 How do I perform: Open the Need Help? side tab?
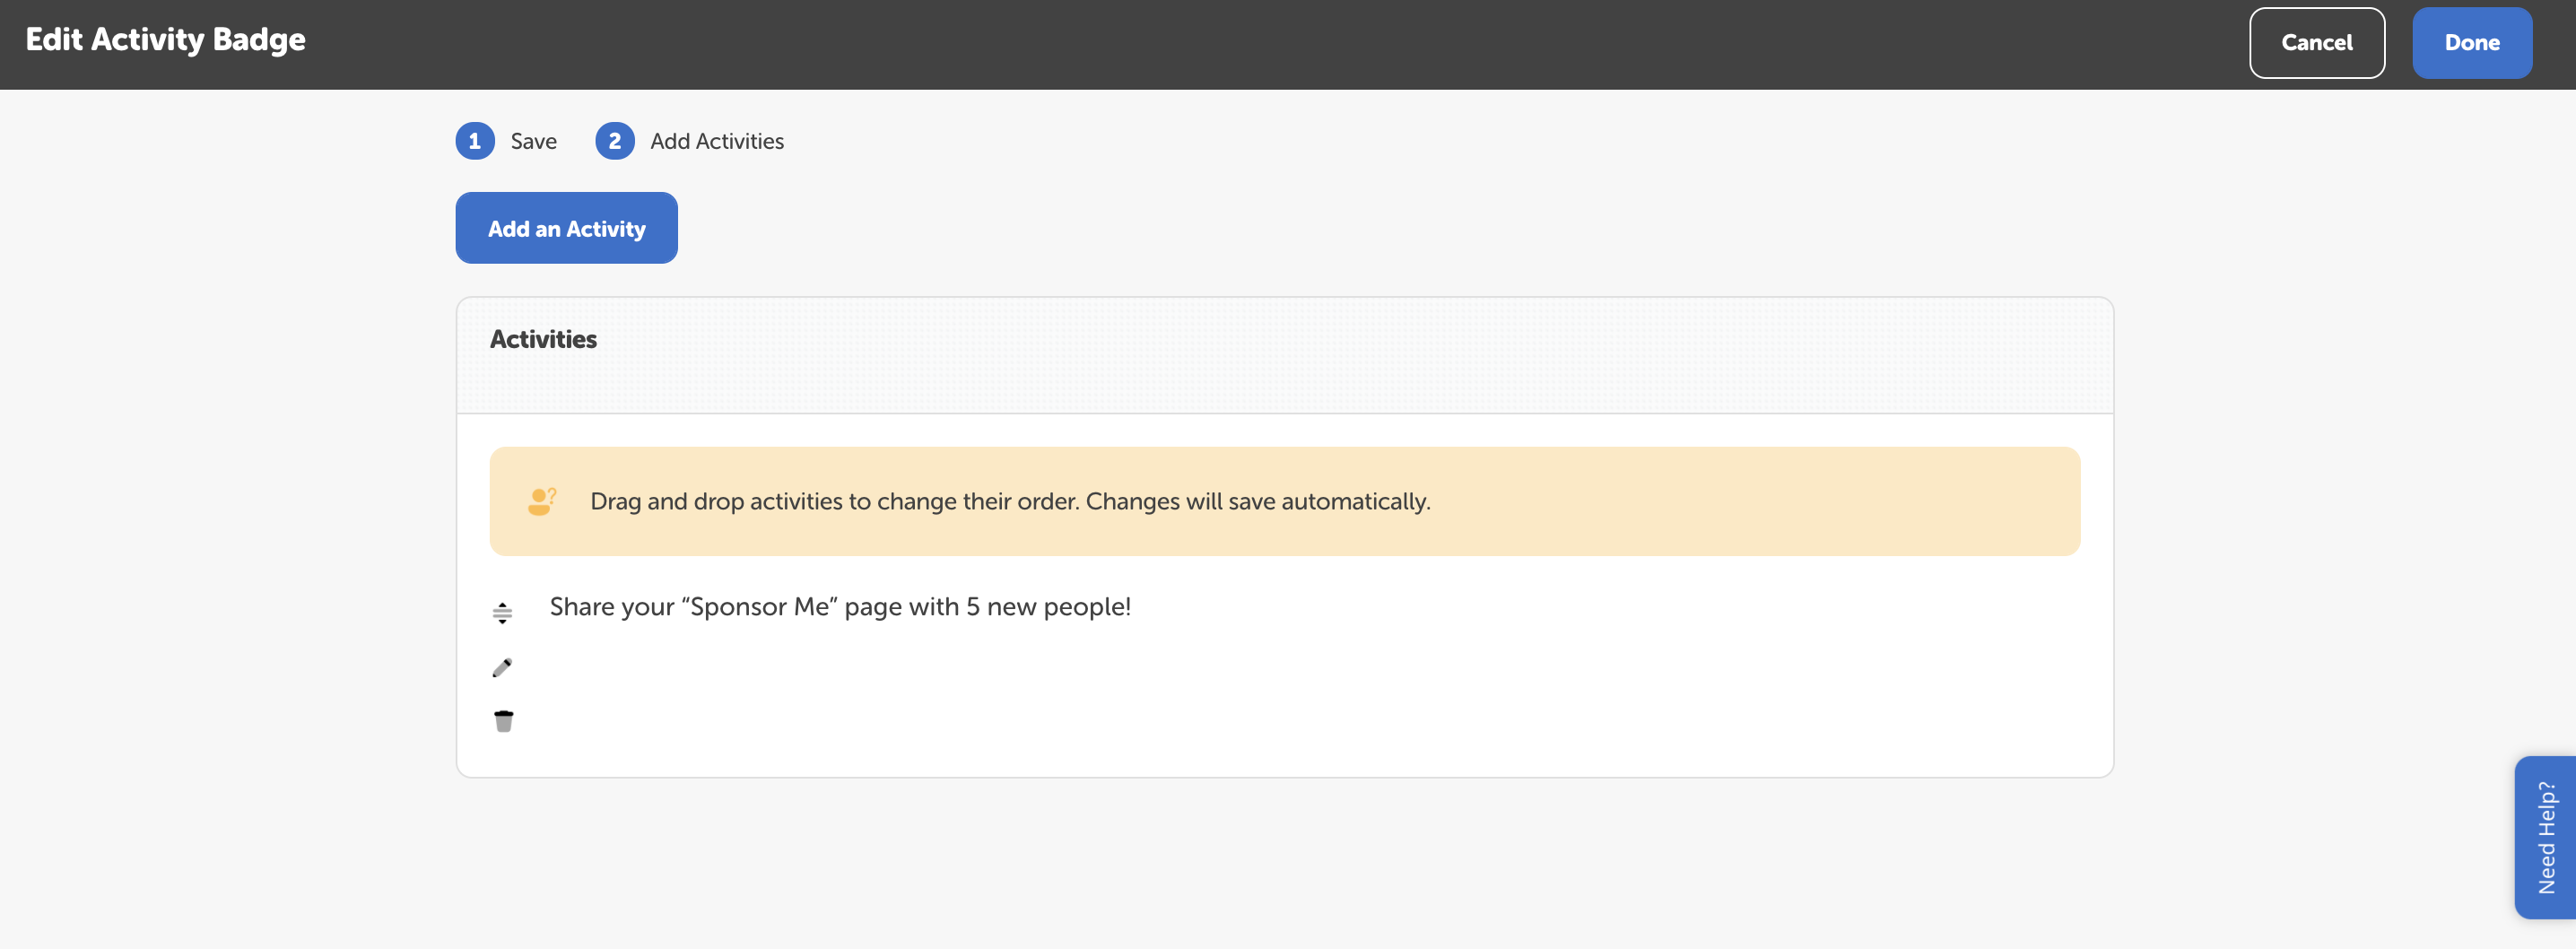tap(2545, 837)
